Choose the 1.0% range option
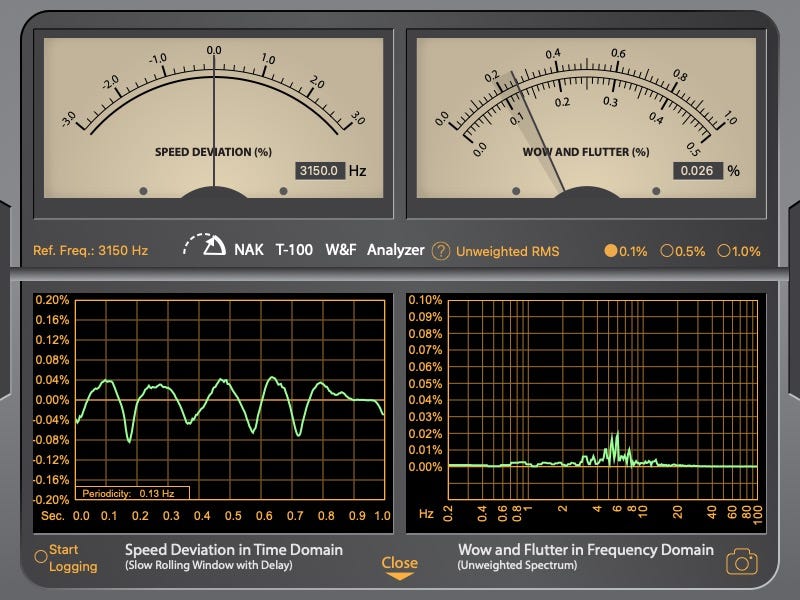Screen dimensions: 800x600 [x=724, y=251]
